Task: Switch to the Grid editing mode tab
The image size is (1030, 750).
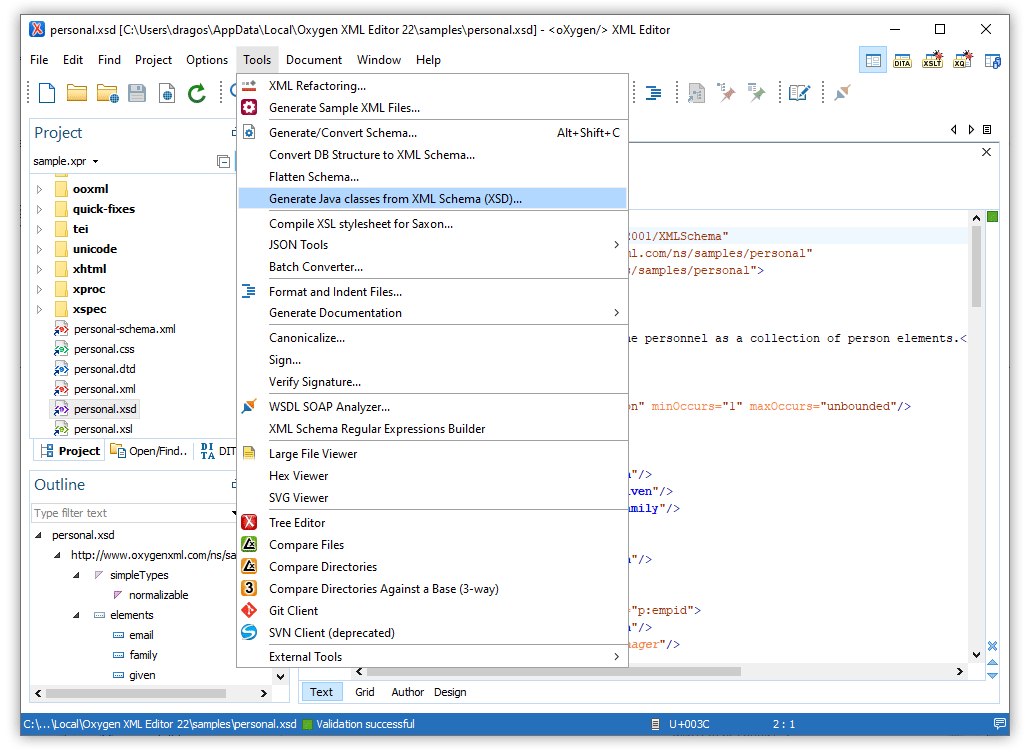Action: pyautogui.click(x=365, y=692)
